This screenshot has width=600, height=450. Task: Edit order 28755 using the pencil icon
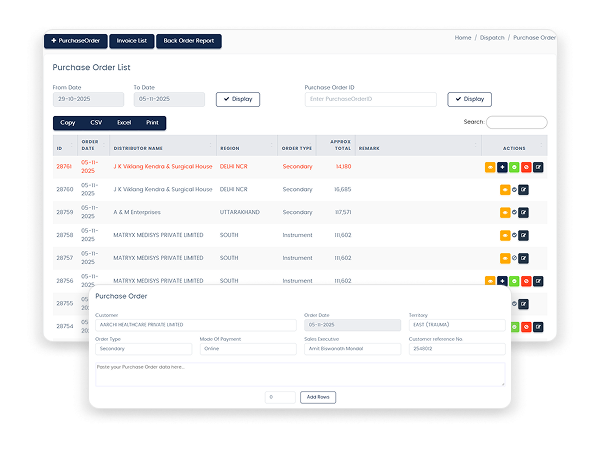click(523, 304)
